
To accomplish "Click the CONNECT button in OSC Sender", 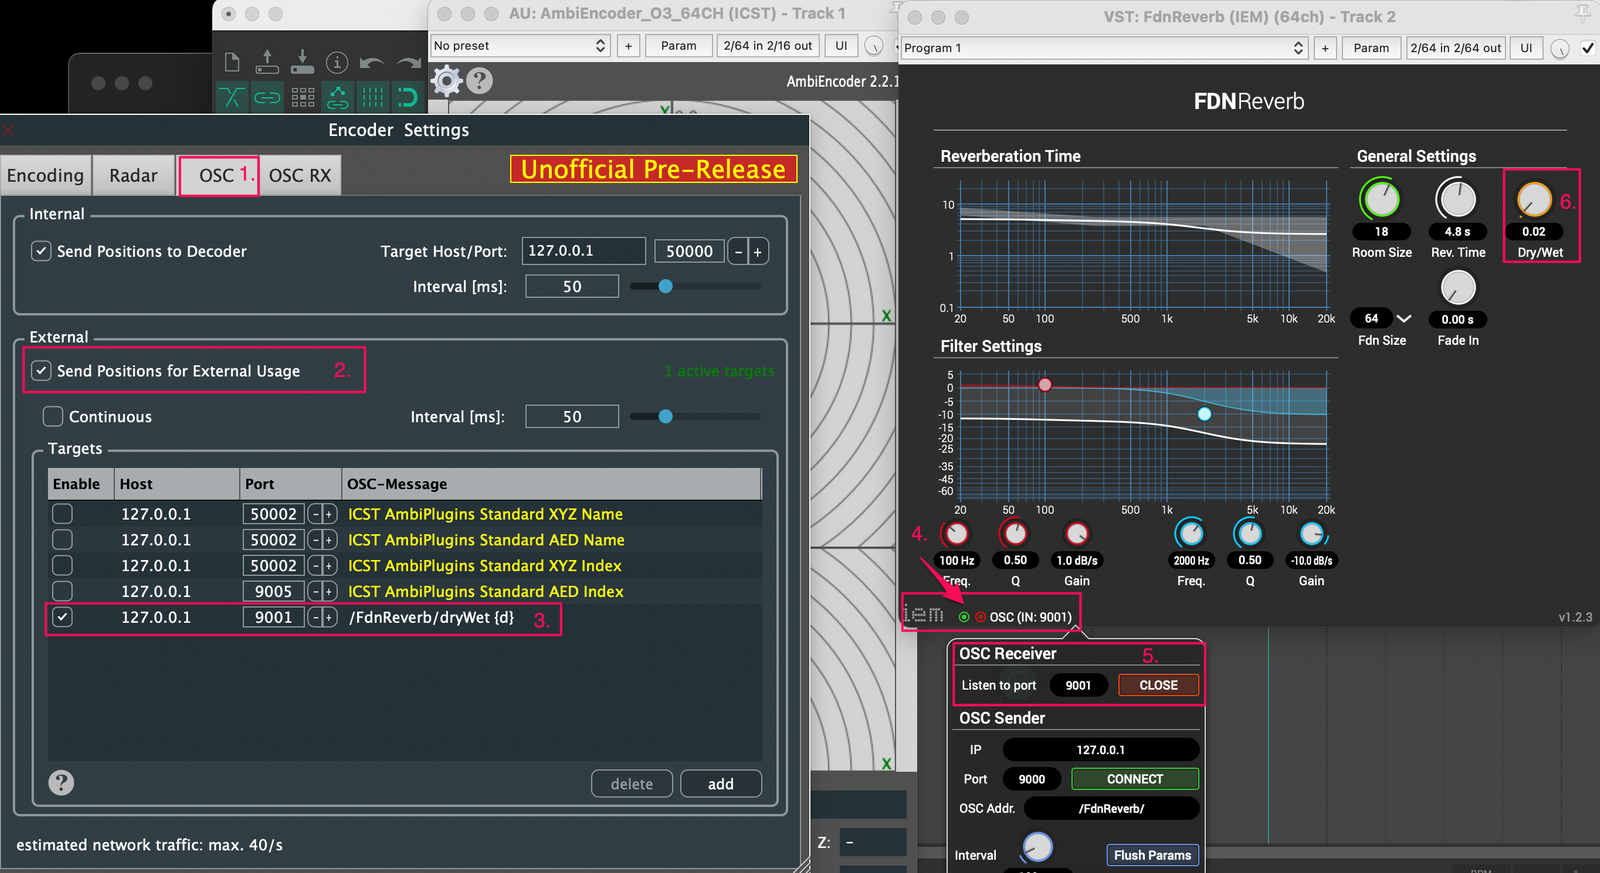I will coord(1134,779).
